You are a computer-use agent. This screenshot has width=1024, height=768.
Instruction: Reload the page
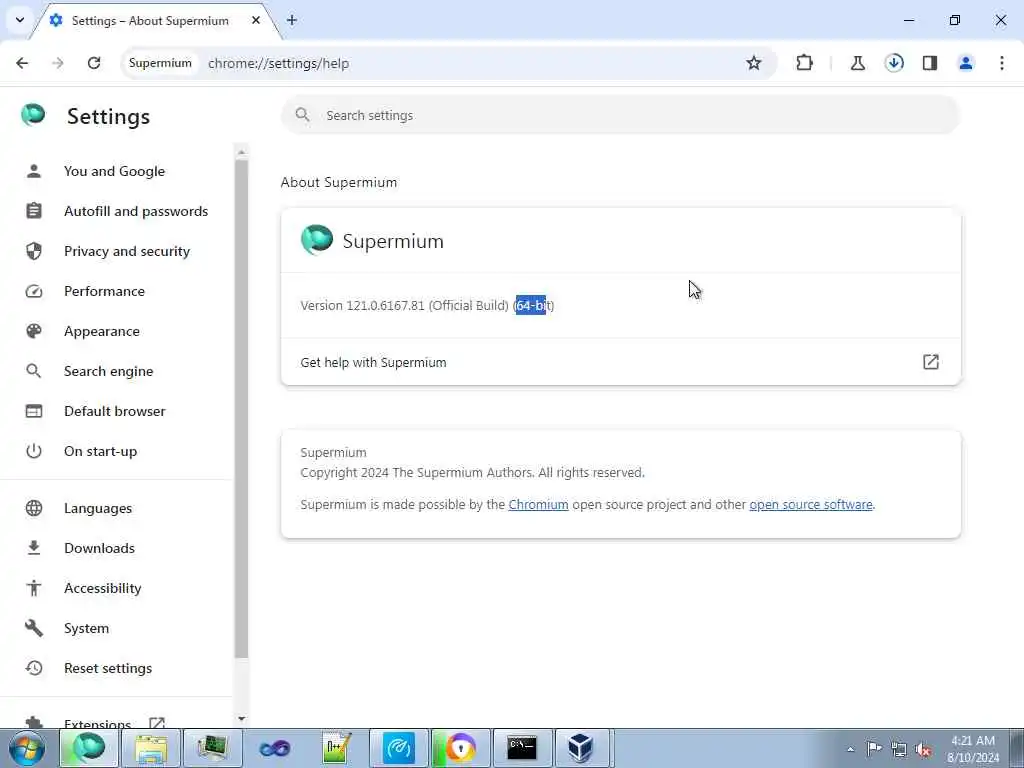pos(94,63)
